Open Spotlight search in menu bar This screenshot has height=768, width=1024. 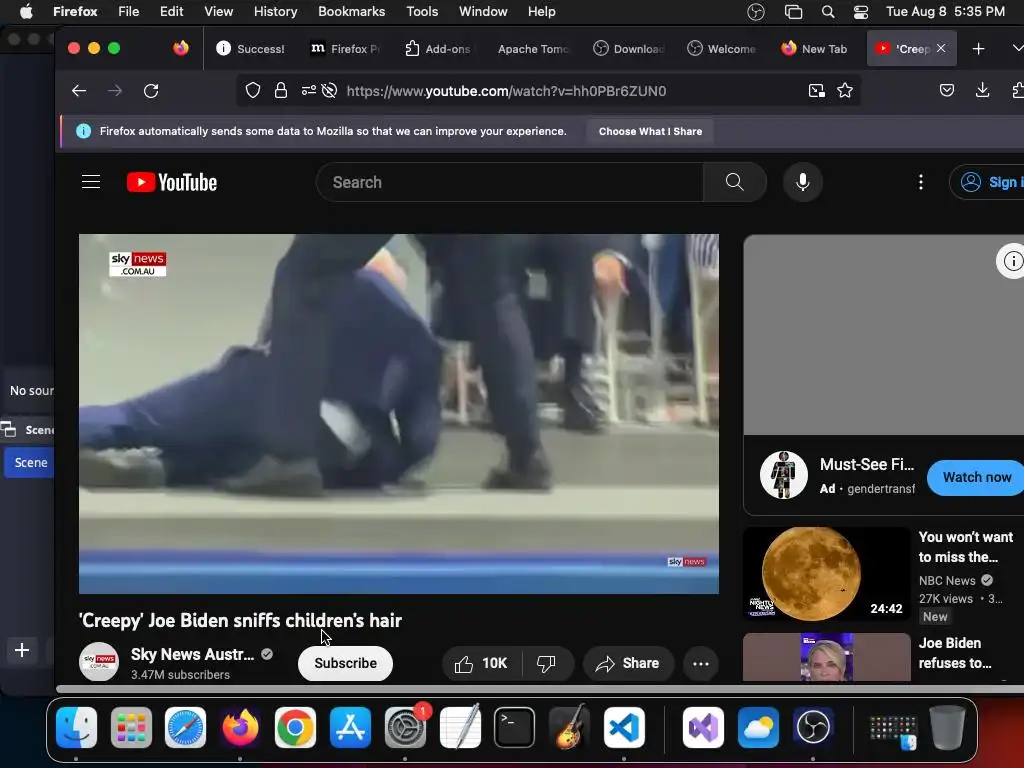828,11
